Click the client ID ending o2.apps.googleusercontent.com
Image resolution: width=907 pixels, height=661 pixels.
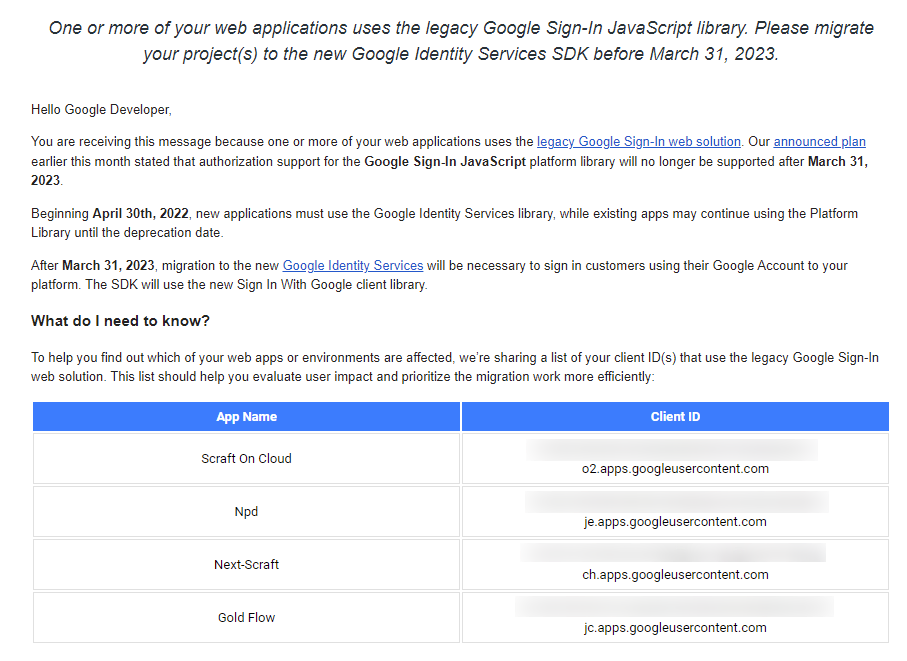(x=675, y=468)
